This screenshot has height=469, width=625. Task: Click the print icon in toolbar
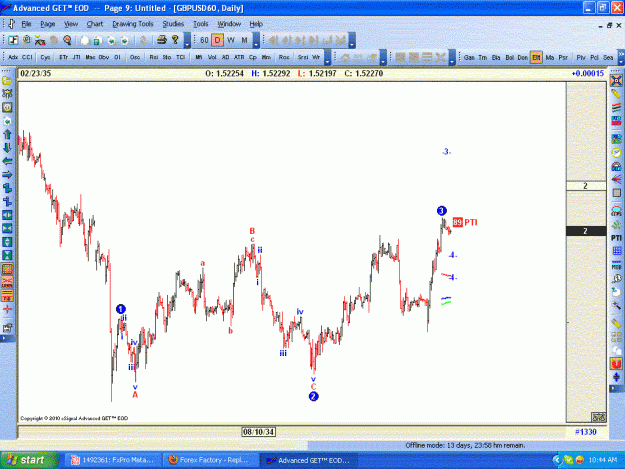(x=161, y=40)
